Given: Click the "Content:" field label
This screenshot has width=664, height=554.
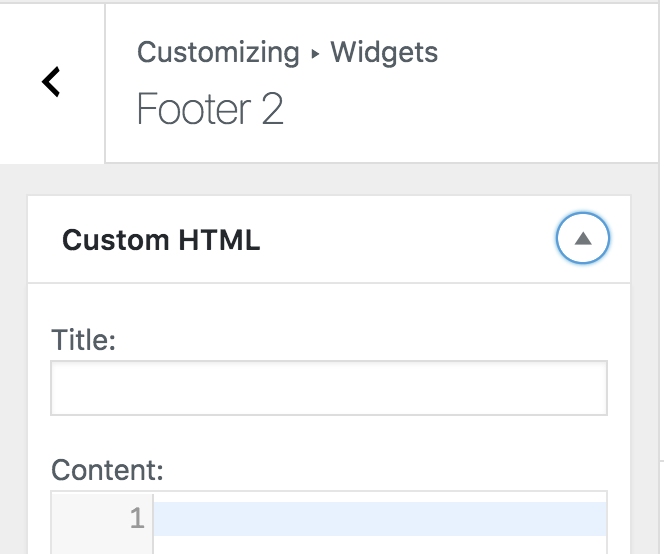Looking at the screenshot, I should (107, 470).
